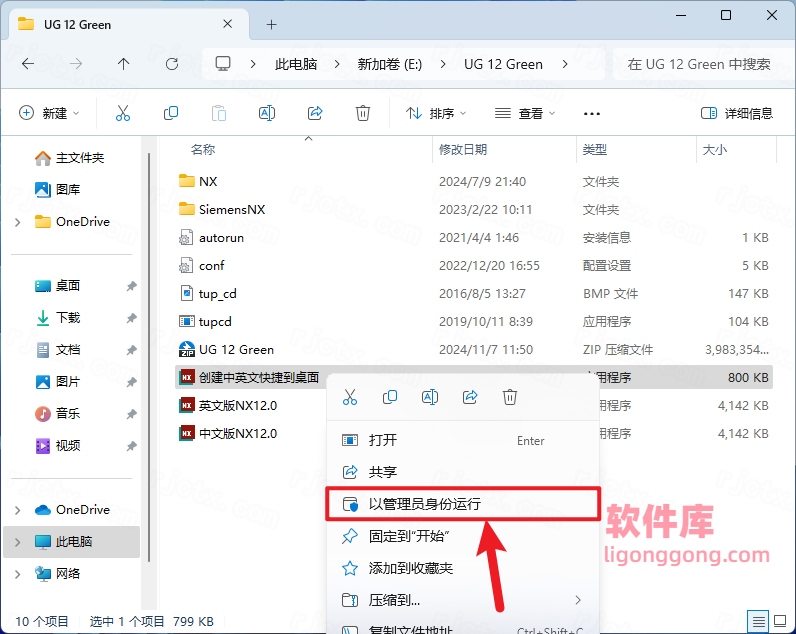Click the Delete icon in the context menu
The width and height of the screenshot is (796, 634).
[510, 397]
